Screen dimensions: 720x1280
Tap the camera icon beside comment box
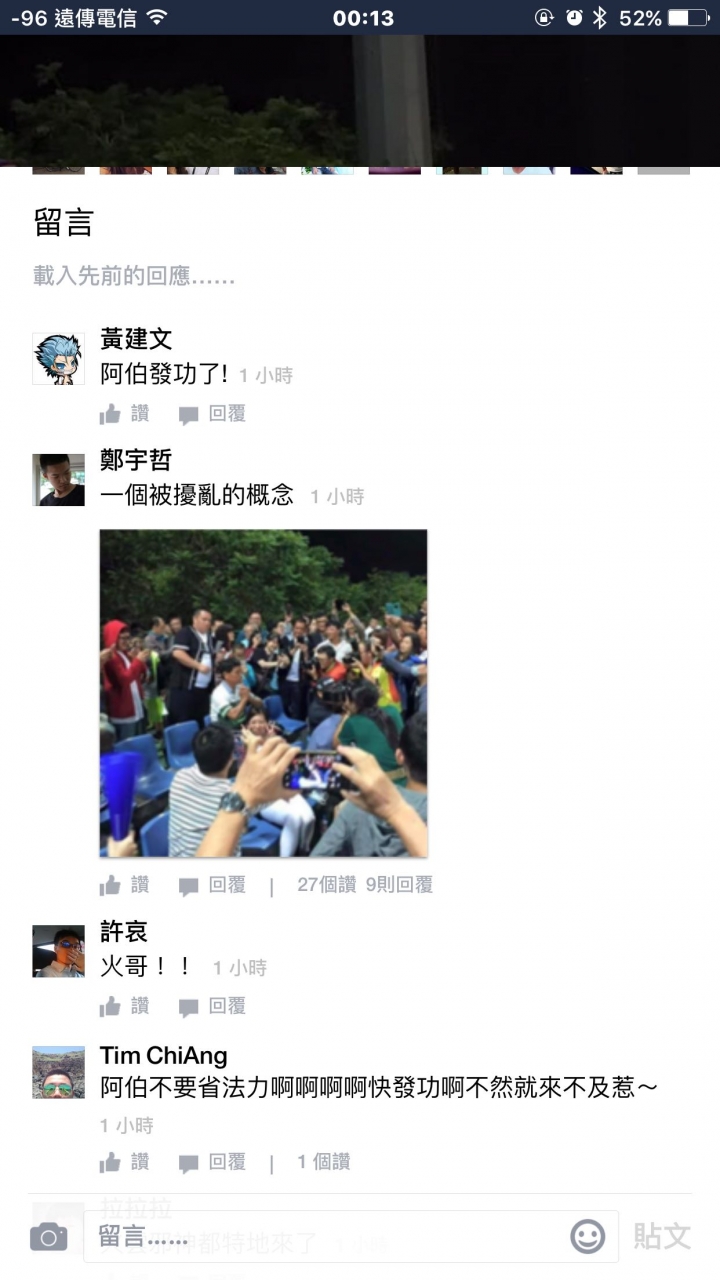coord(48,1237)
